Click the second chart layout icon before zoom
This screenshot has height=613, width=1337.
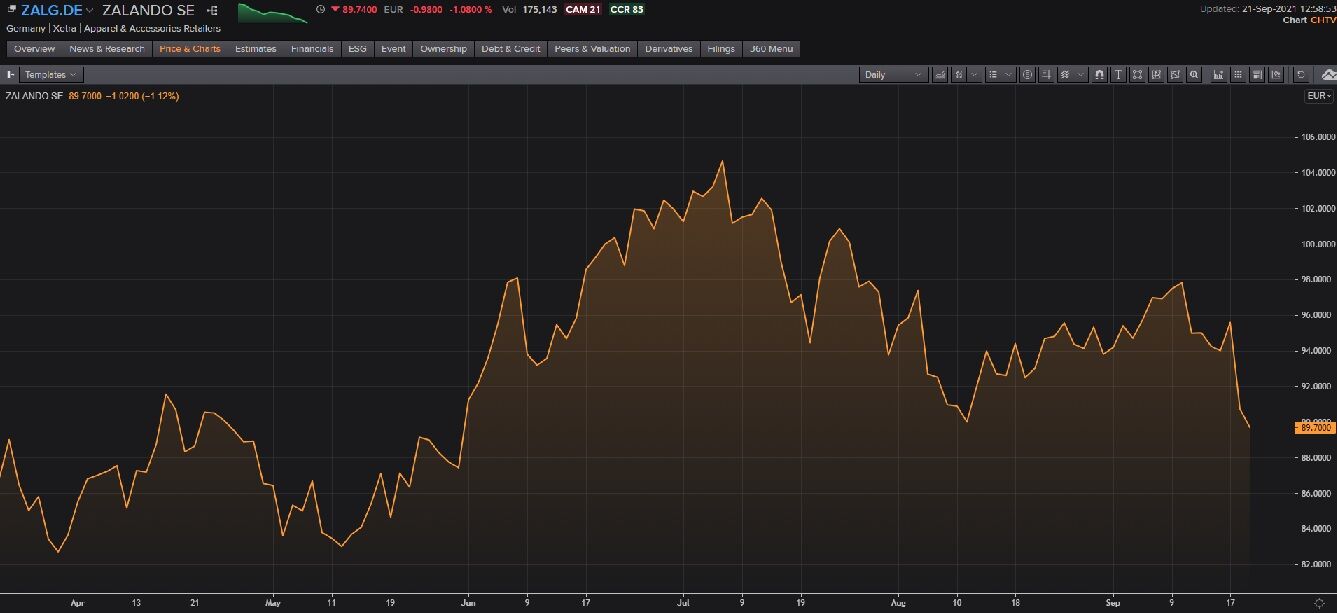1175,75
